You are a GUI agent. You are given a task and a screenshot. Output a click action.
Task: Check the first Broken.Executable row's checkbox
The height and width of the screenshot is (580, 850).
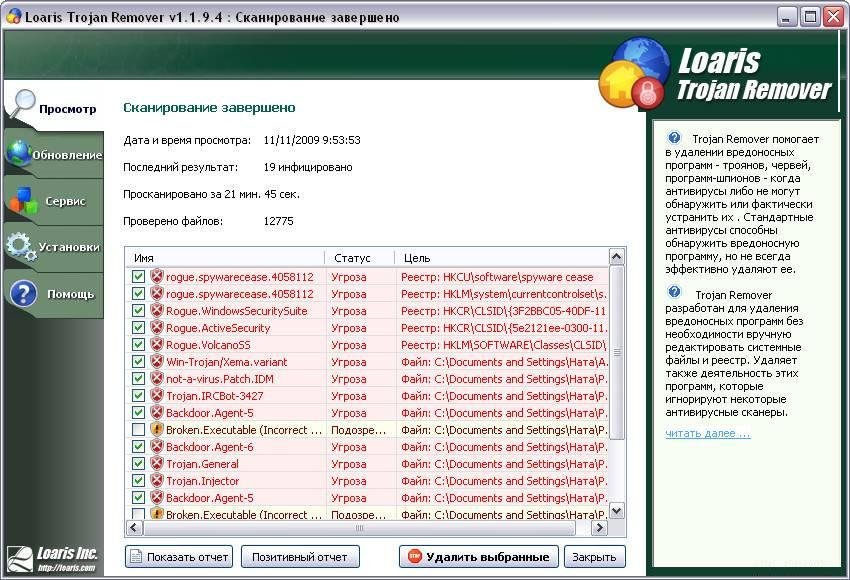[x=138, y=429]
